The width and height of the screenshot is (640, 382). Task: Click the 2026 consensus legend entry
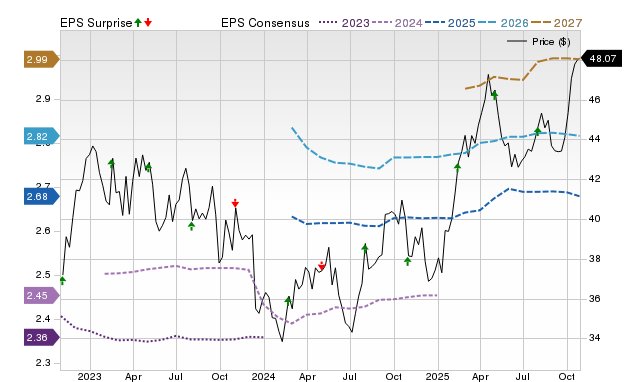coord(503,23)
